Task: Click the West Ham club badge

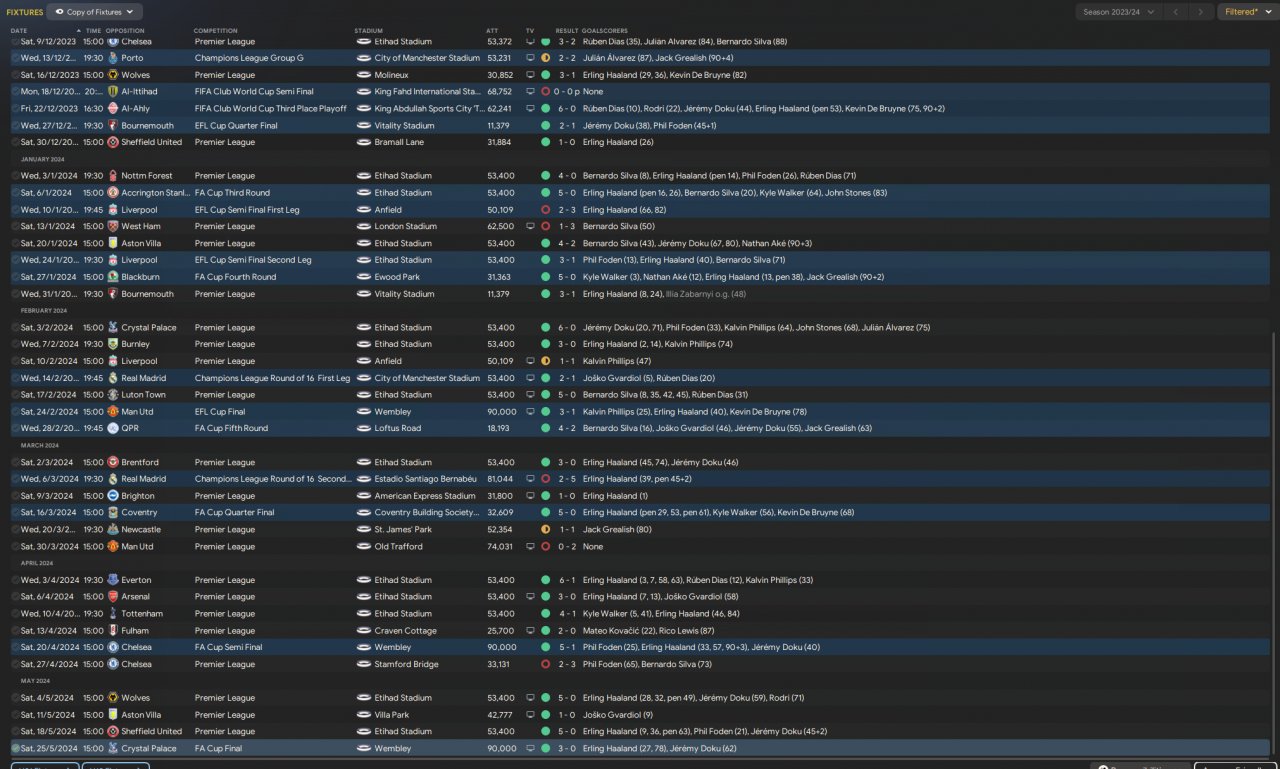Action: 113,227
